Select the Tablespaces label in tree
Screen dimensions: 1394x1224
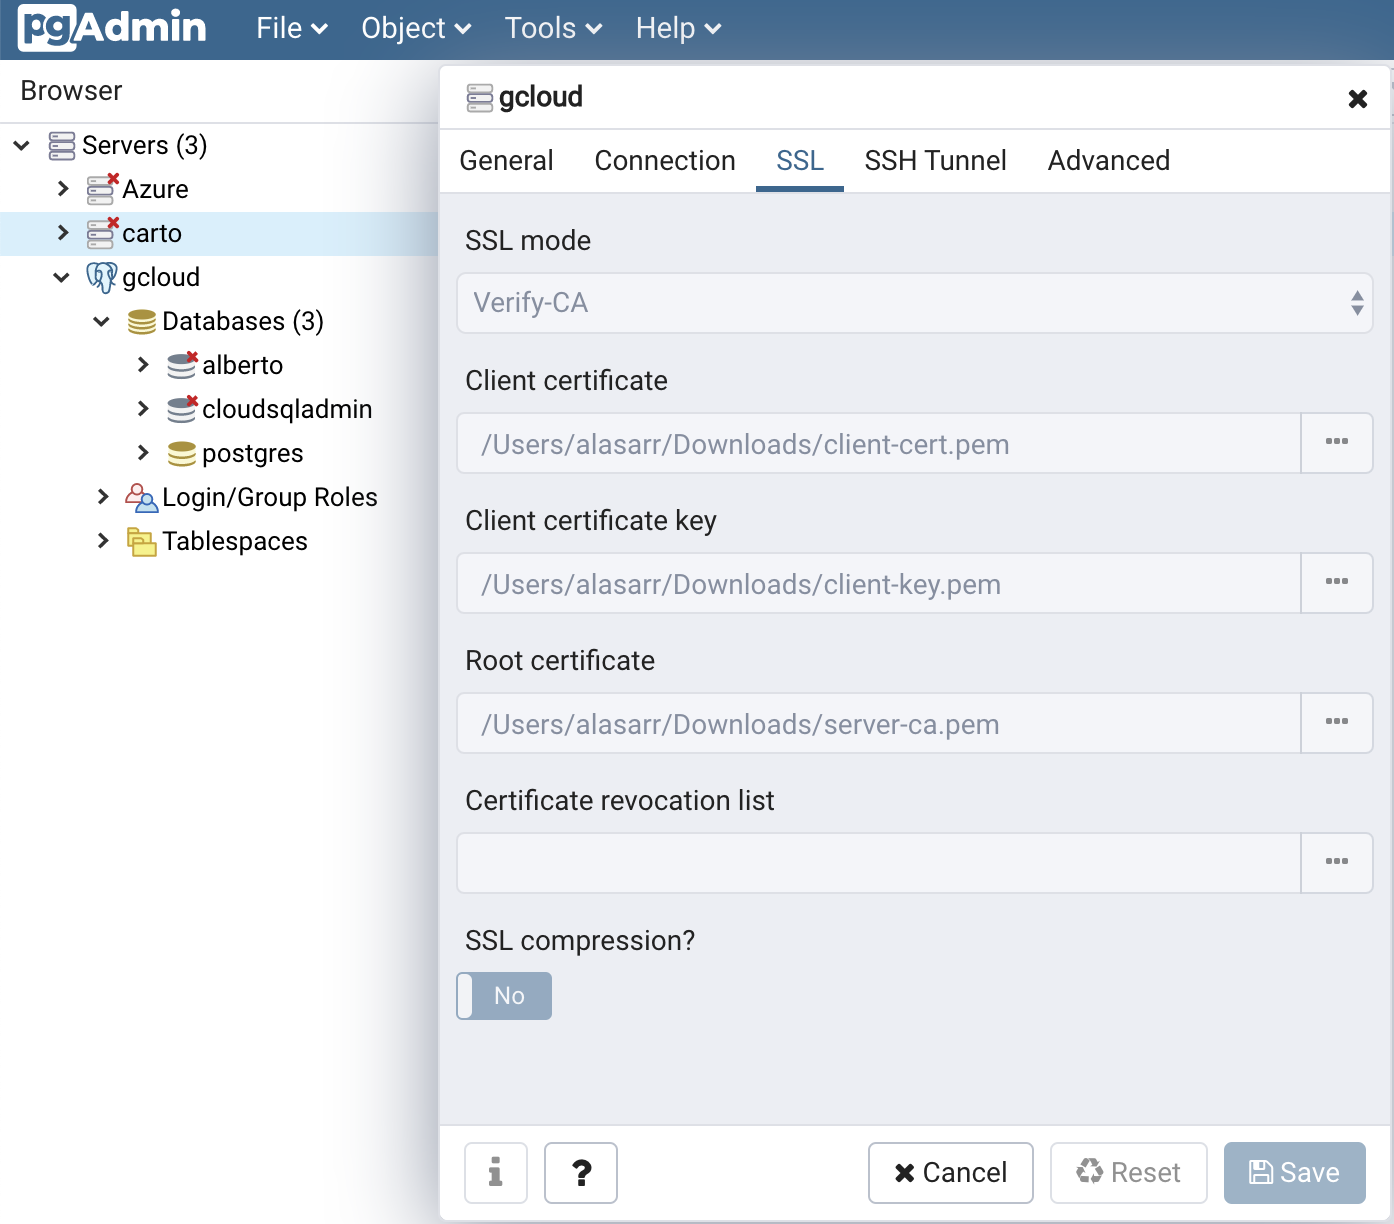[x=235, y=541]
